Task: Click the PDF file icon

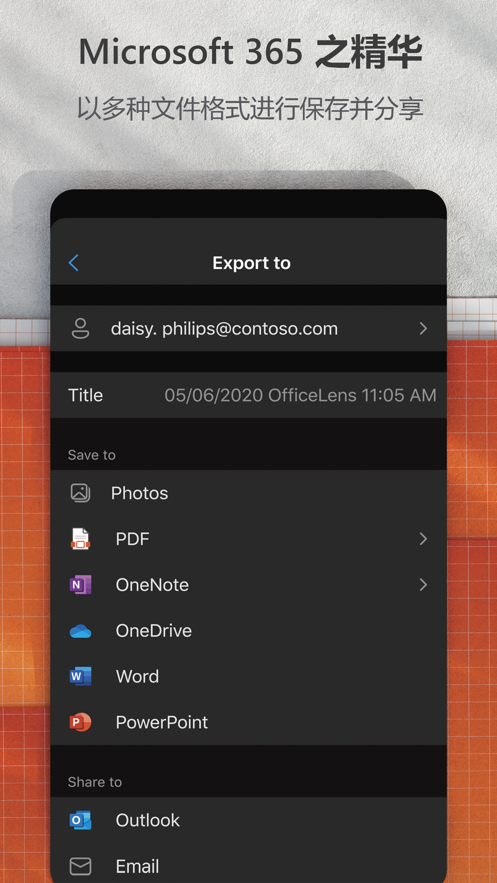Action: (x=80, y=539)
